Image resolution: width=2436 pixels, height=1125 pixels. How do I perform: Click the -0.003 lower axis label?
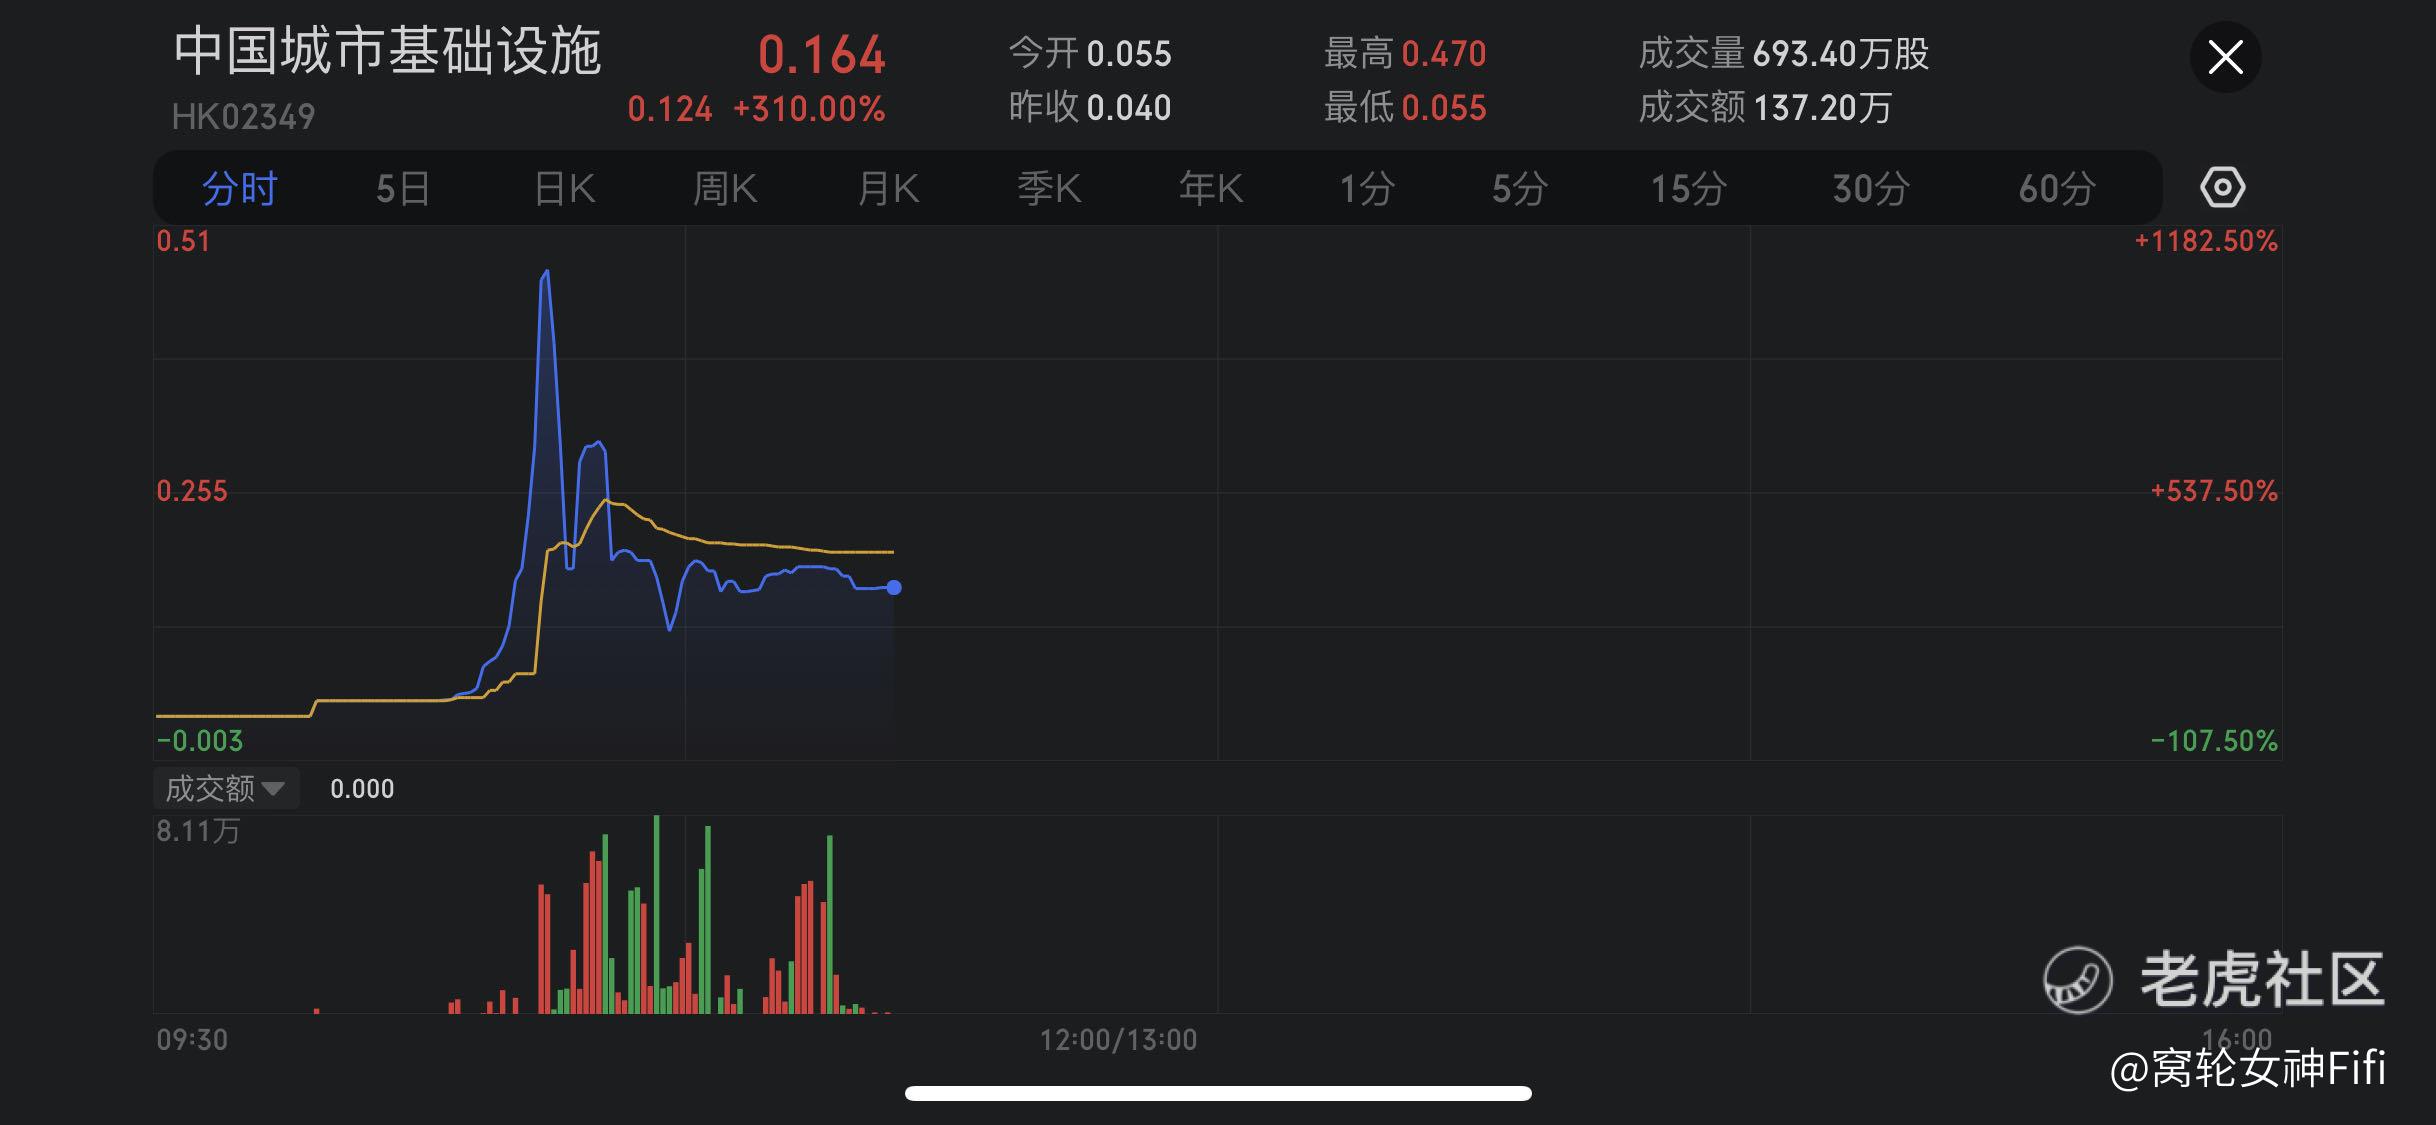click(200, 741)
